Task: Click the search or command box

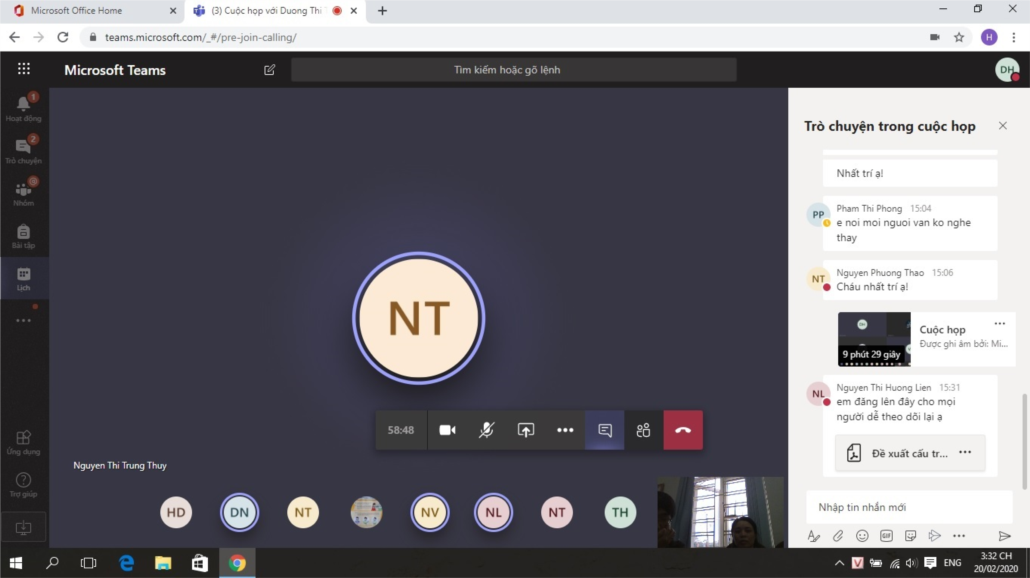Action: tap(513, 70)
